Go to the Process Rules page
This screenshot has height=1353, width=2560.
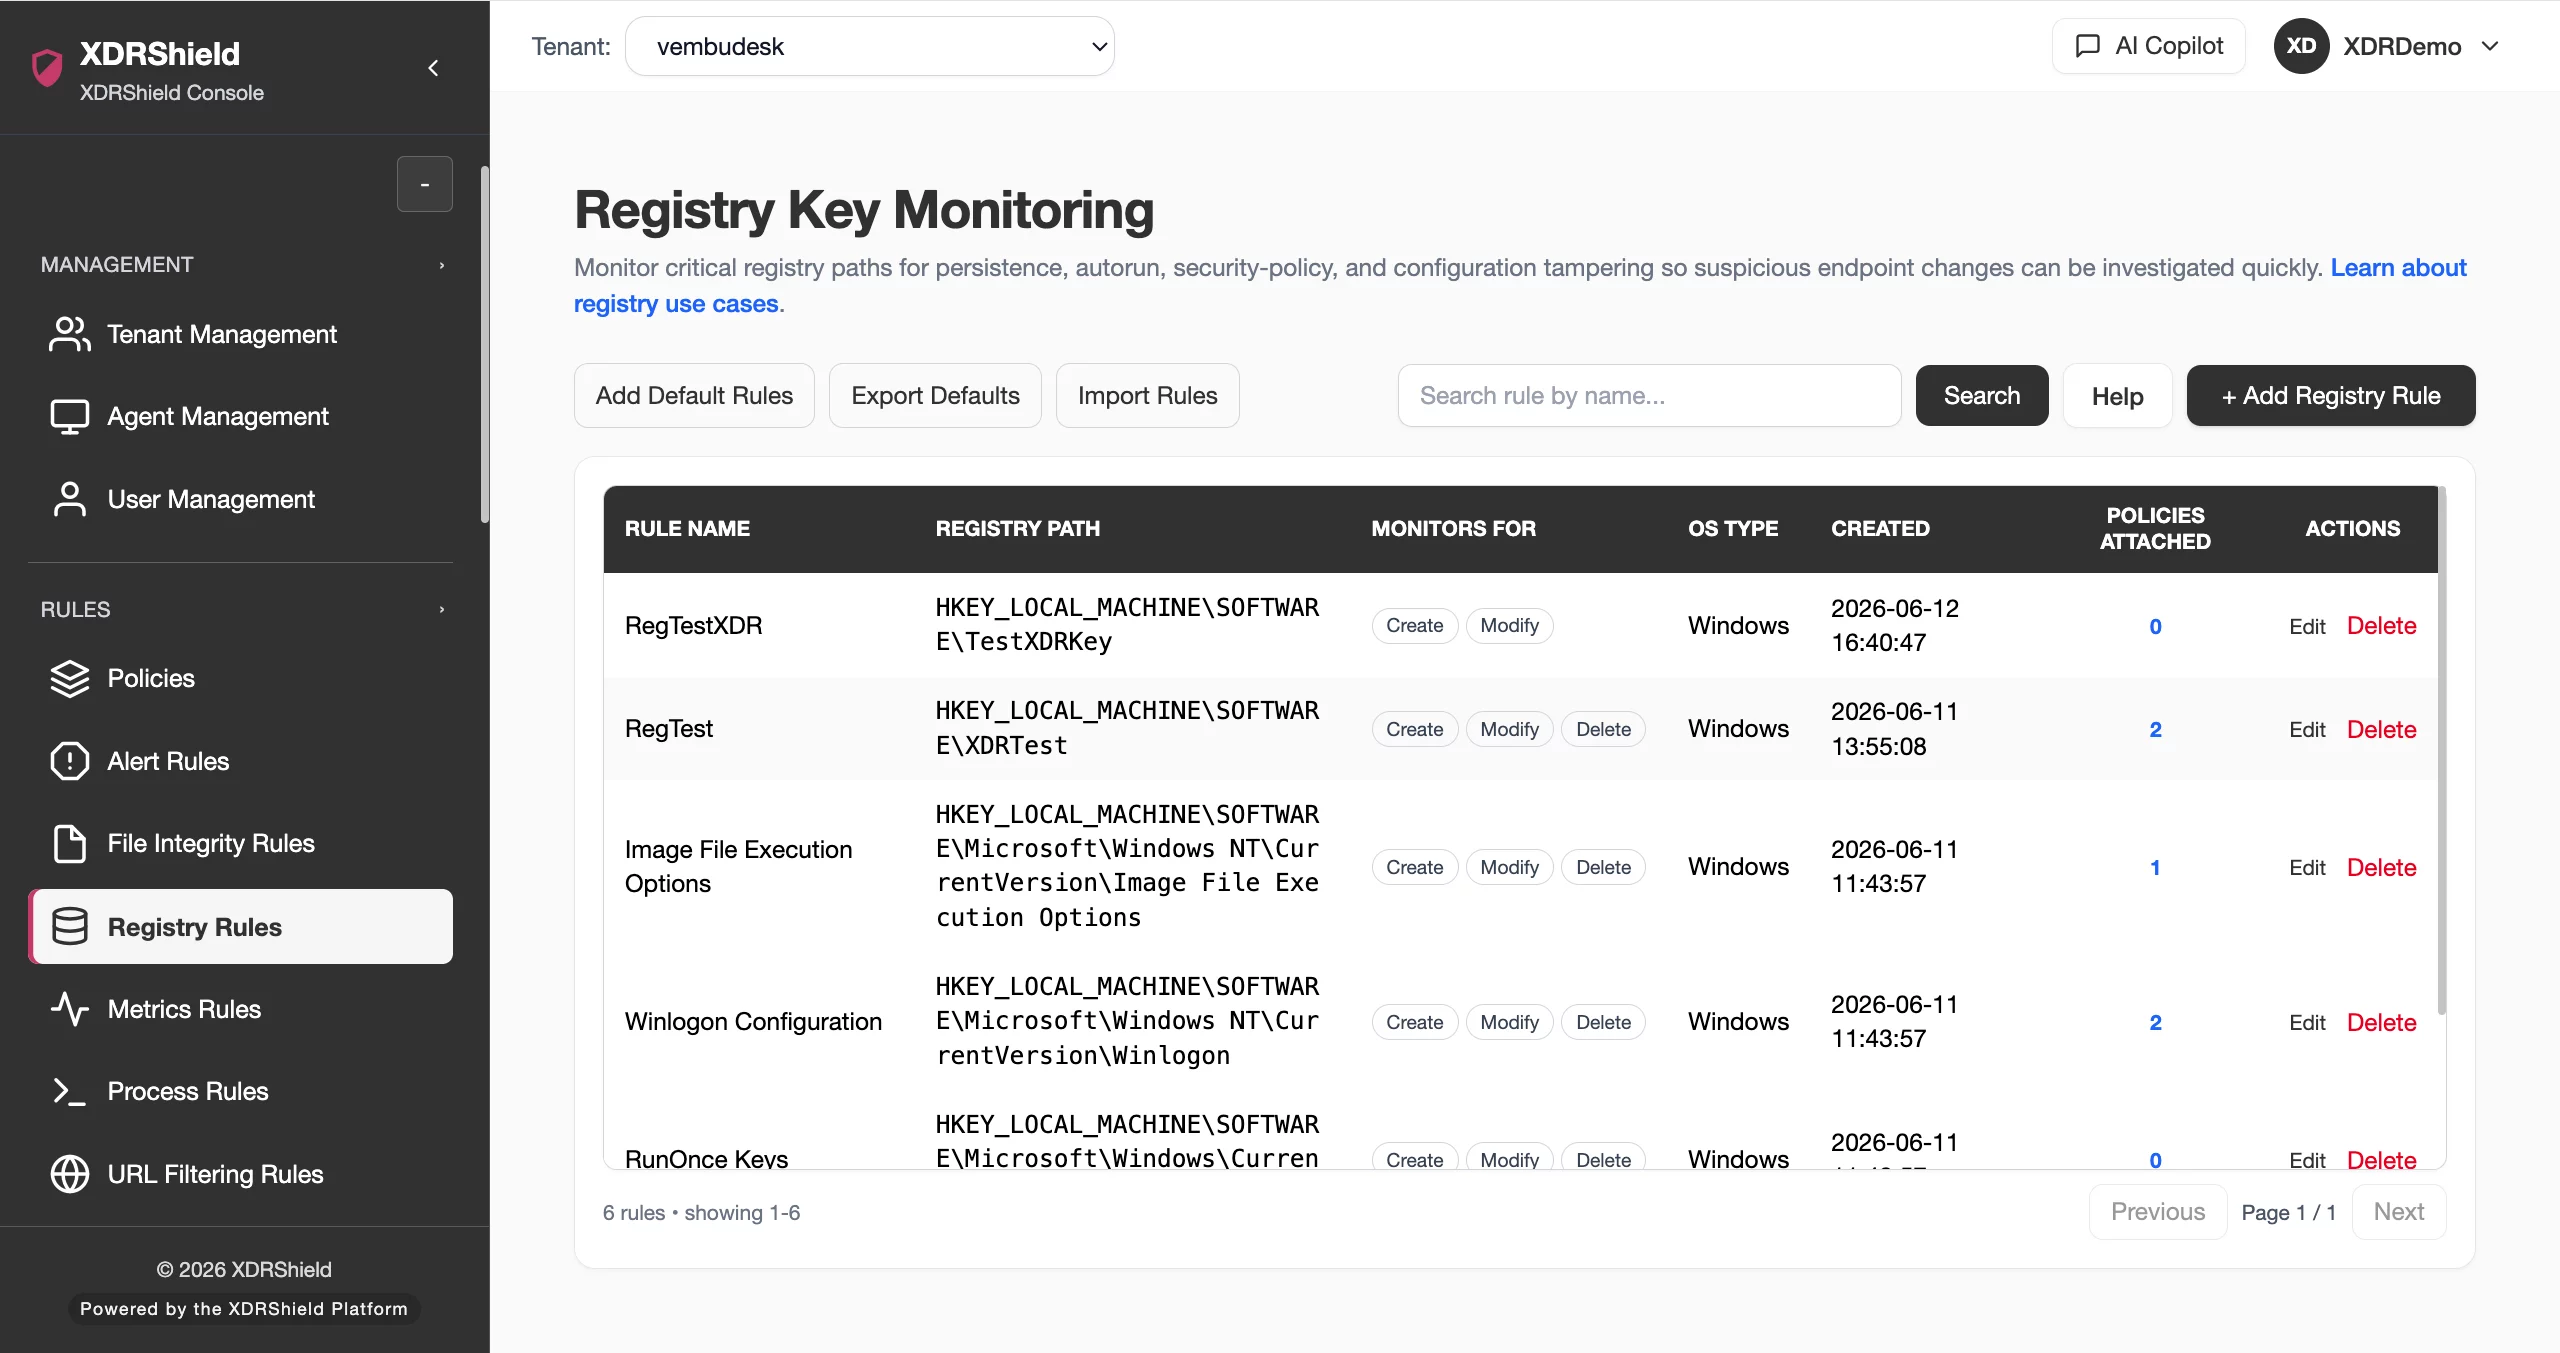coord(241,1091)
